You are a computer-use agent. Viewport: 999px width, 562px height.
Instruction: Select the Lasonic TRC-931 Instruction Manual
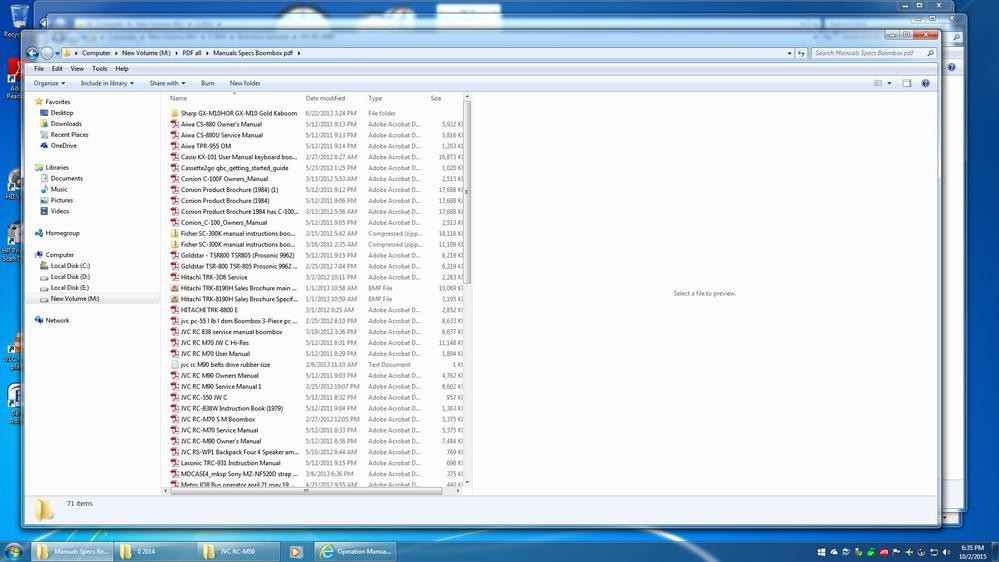[231, 463]
